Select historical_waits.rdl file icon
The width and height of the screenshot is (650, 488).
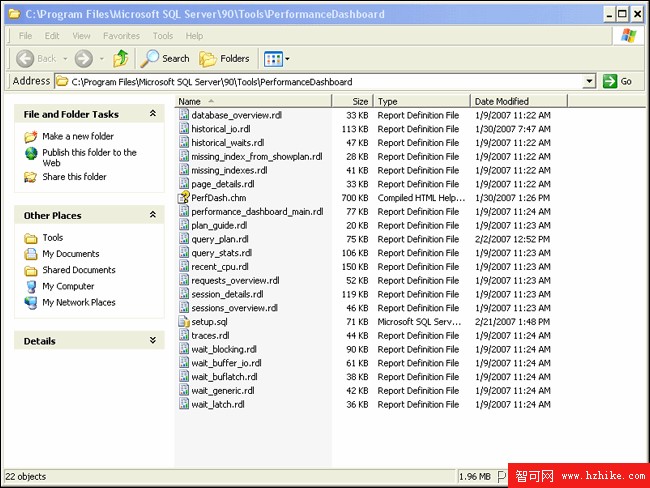point(184,142)
